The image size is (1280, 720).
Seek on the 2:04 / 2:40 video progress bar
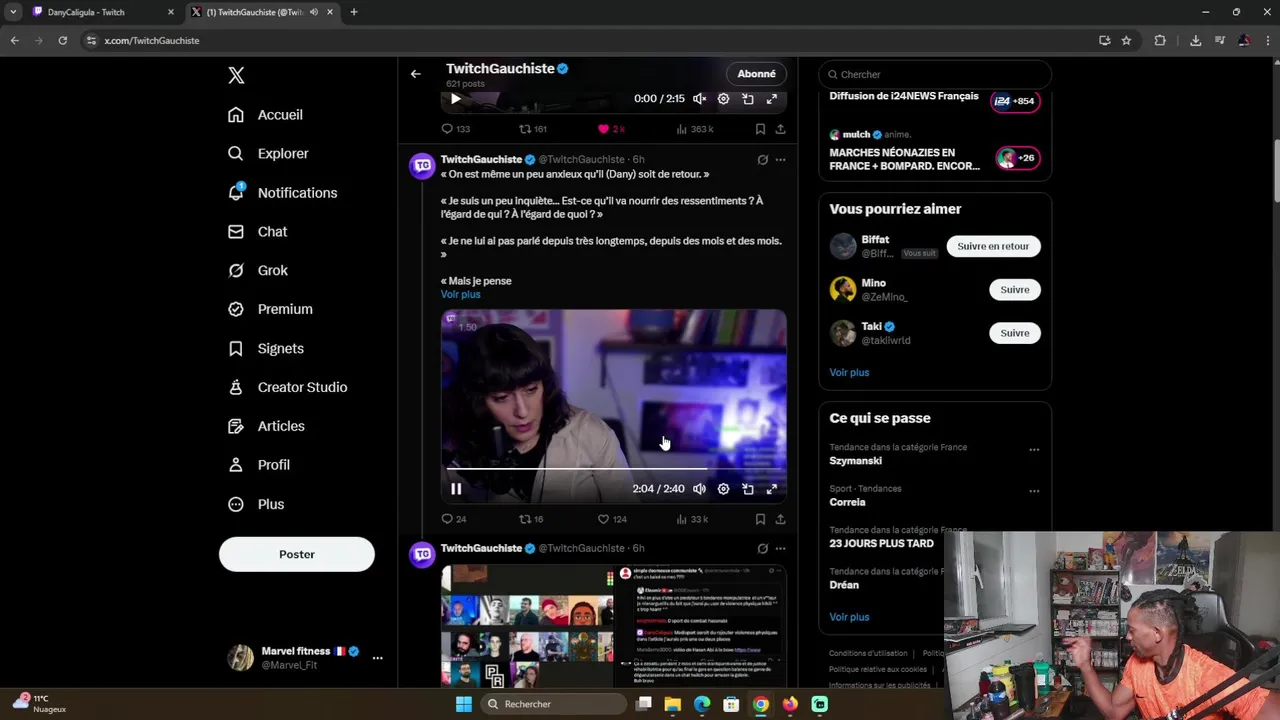[x=613, y=468]
